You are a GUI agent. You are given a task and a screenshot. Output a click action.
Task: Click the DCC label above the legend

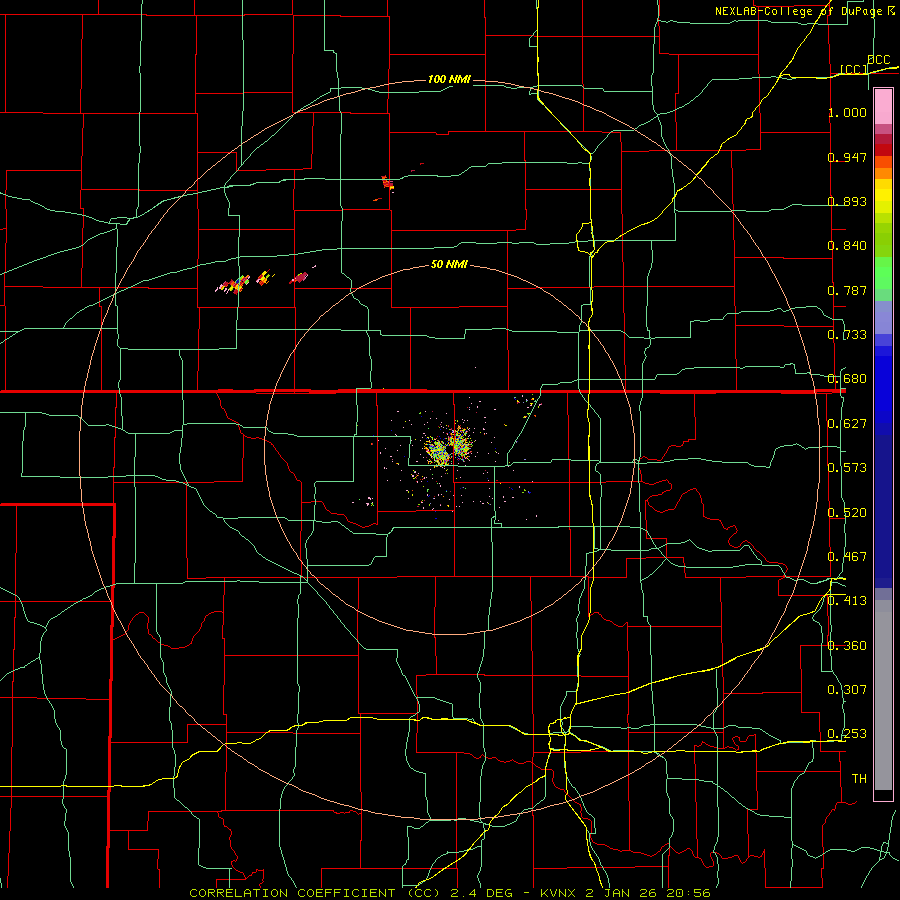879,60
